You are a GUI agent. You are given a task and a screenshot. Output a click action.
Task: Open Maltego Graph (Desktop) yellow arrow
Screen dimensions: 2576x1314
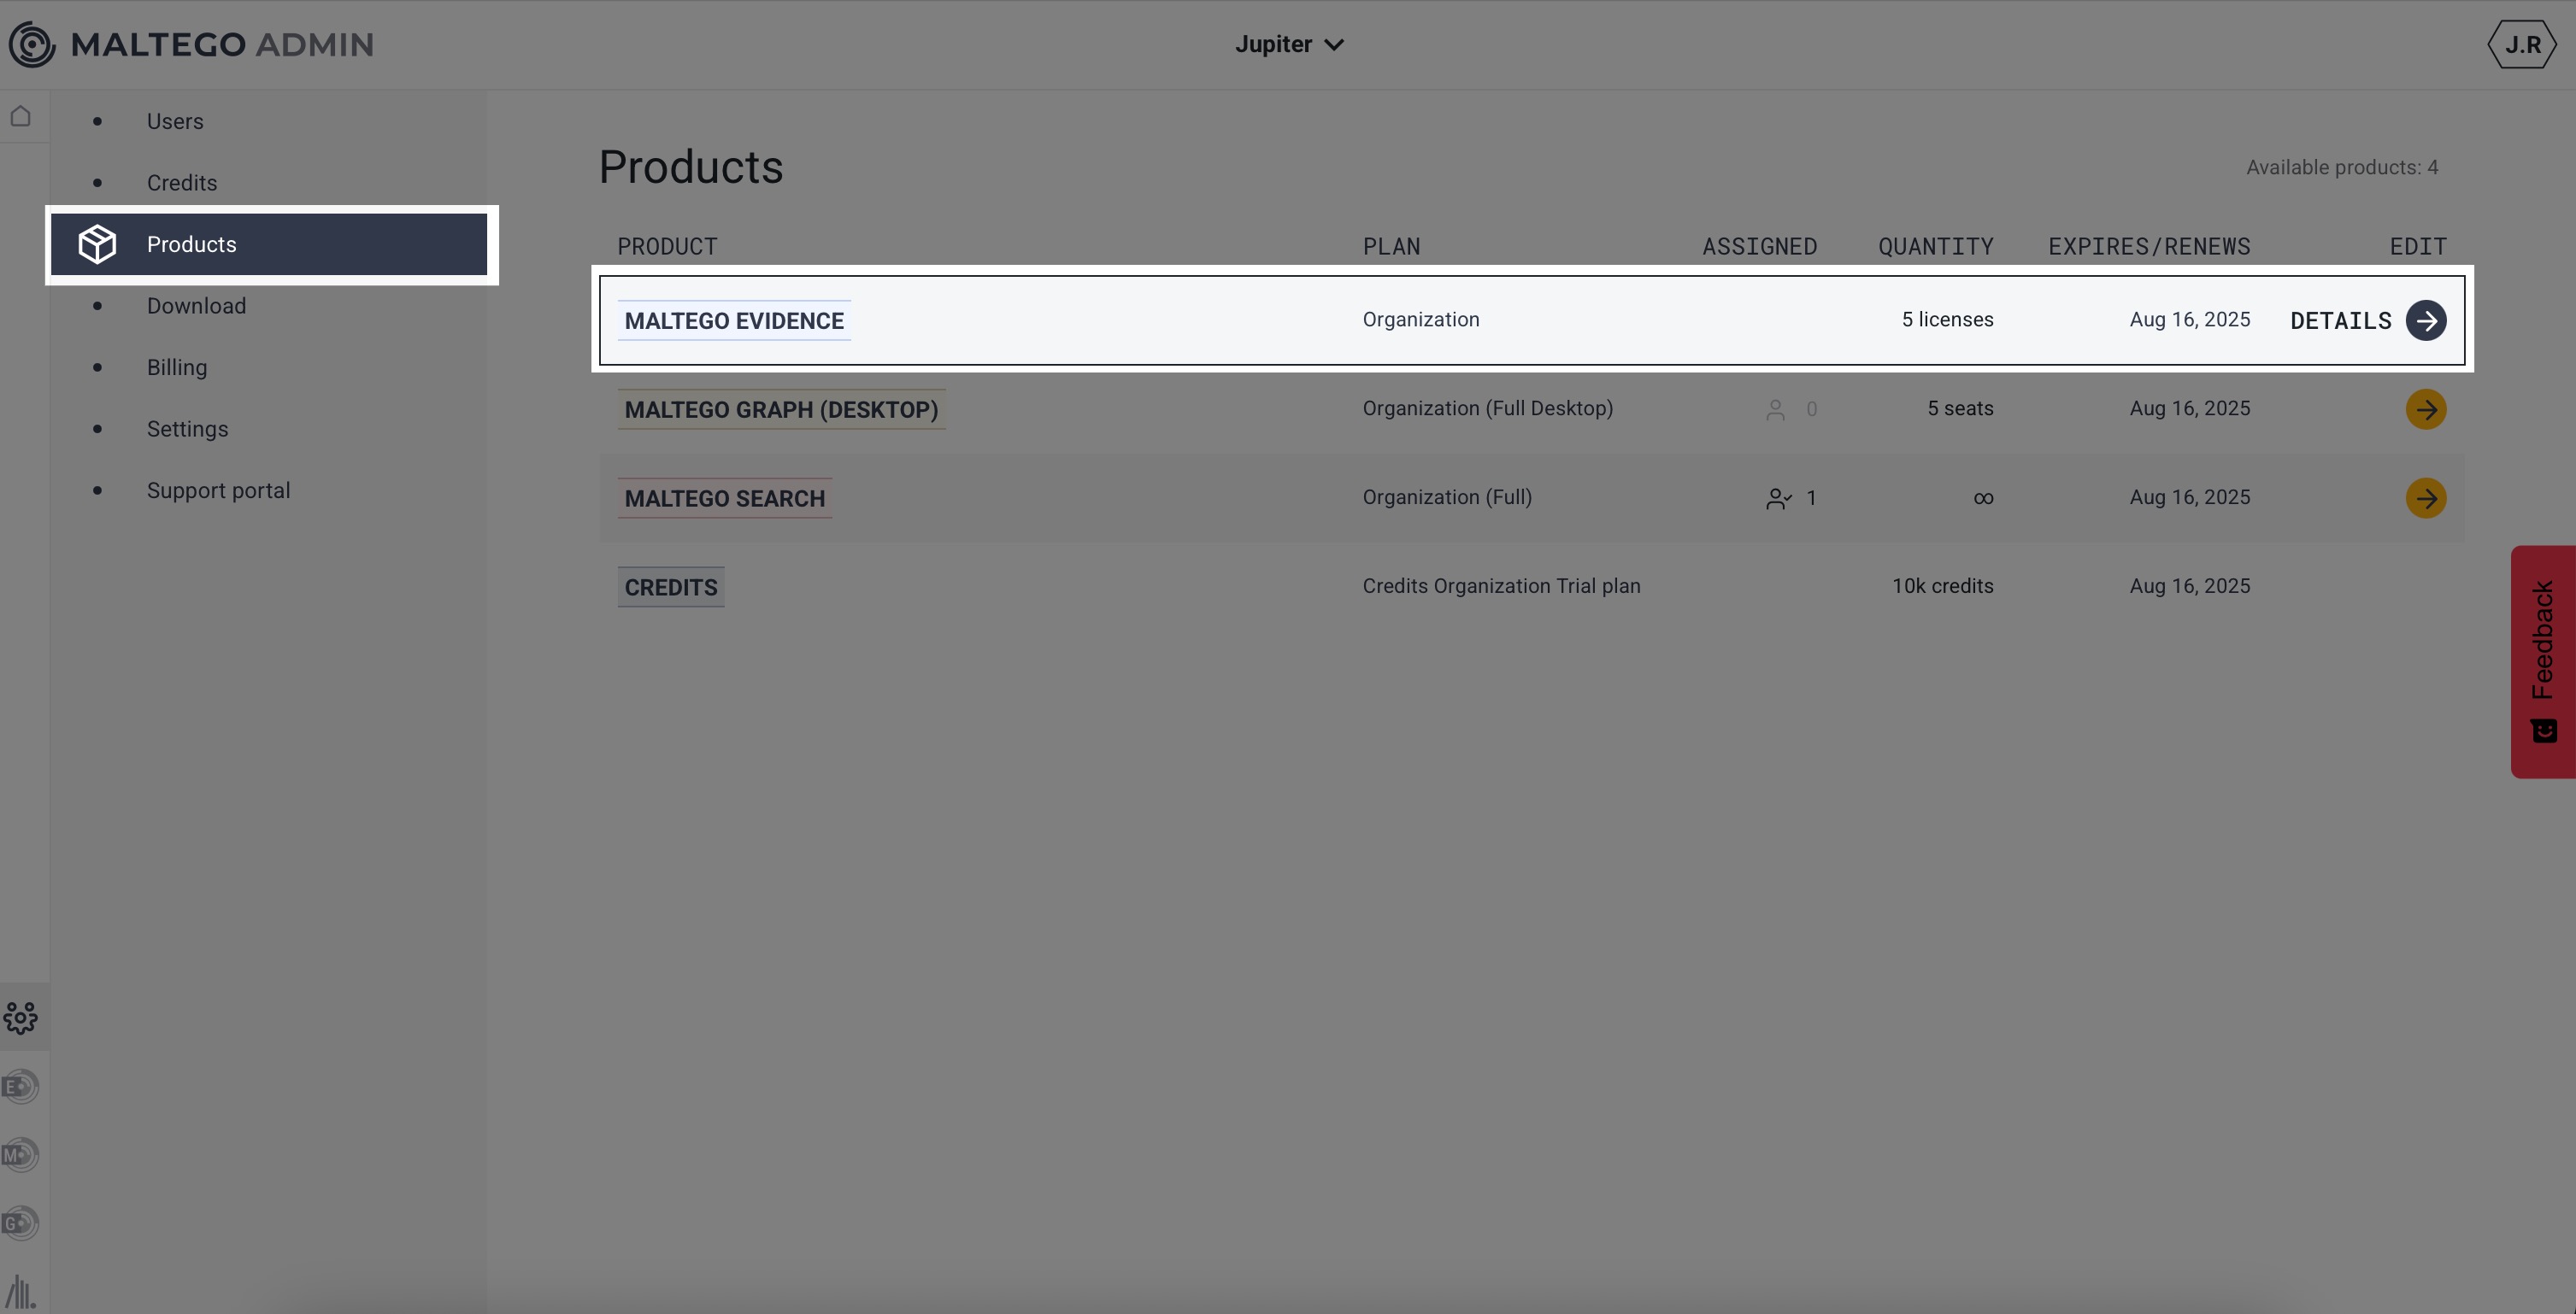point(2425,409)
